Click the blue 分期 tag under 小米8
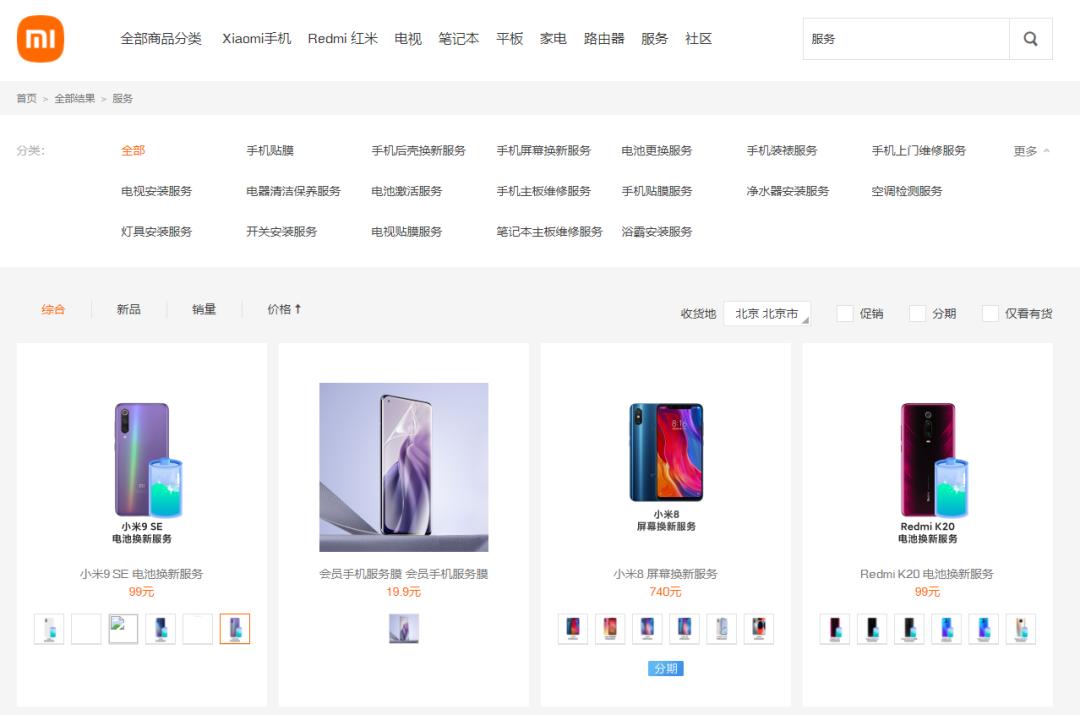Screen dimensions: 1080x715 coord(666,668)
